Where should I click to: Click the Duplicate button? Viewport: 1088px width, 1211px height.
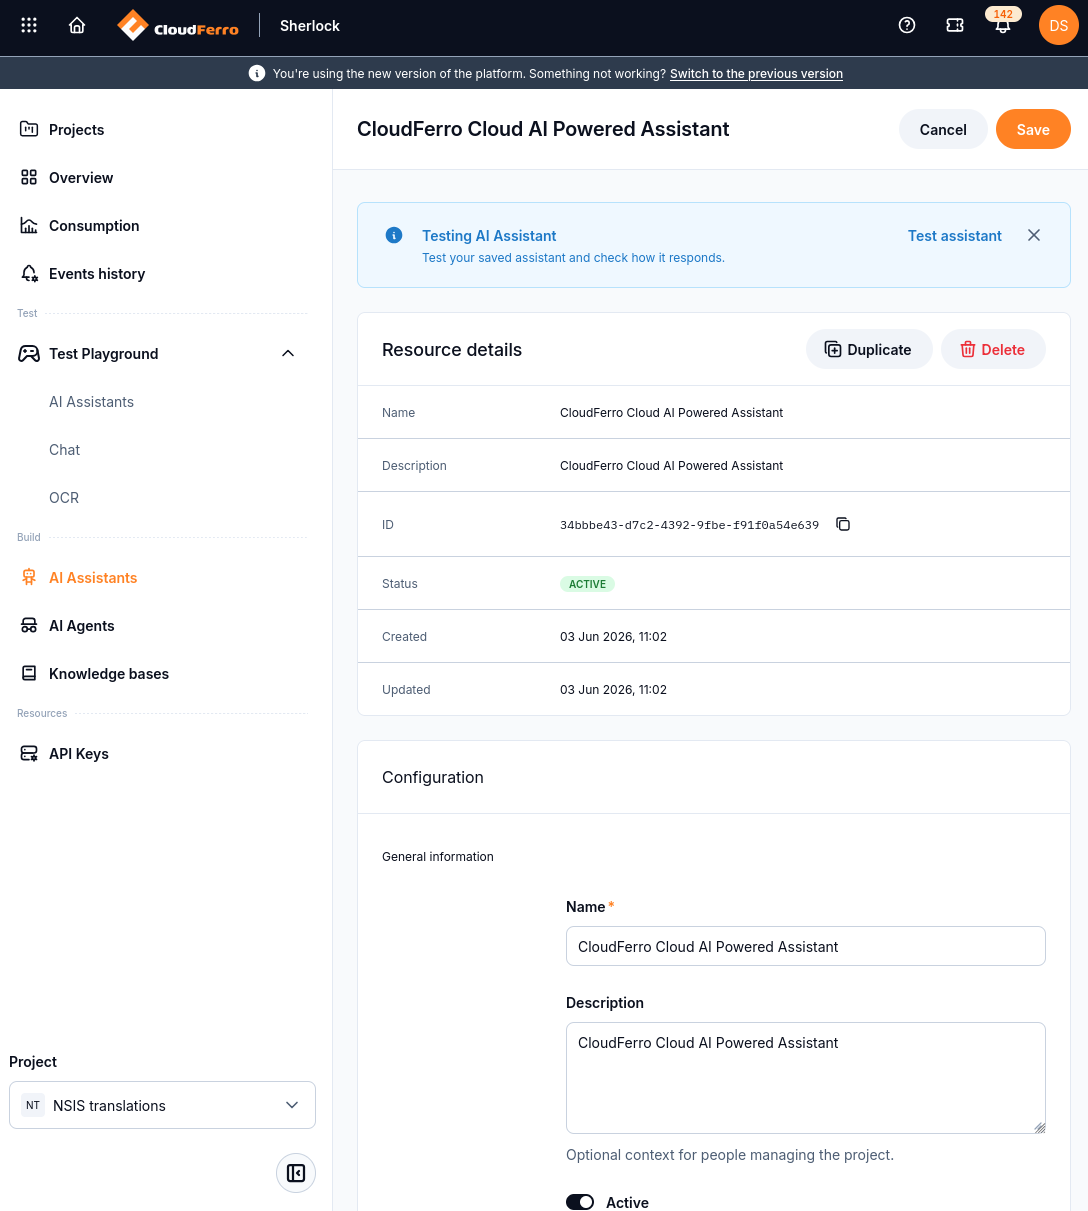coord(869,349)
